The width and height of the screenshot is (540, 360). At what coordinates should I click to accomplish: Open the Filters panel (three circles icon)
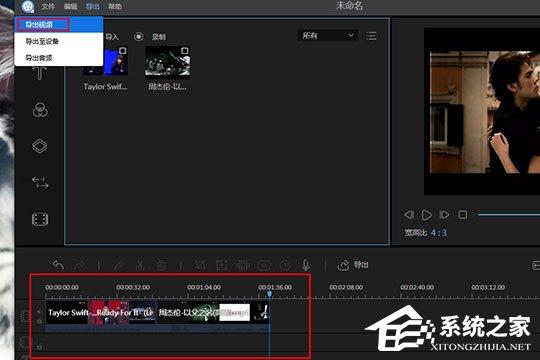(x=40, y=110)
